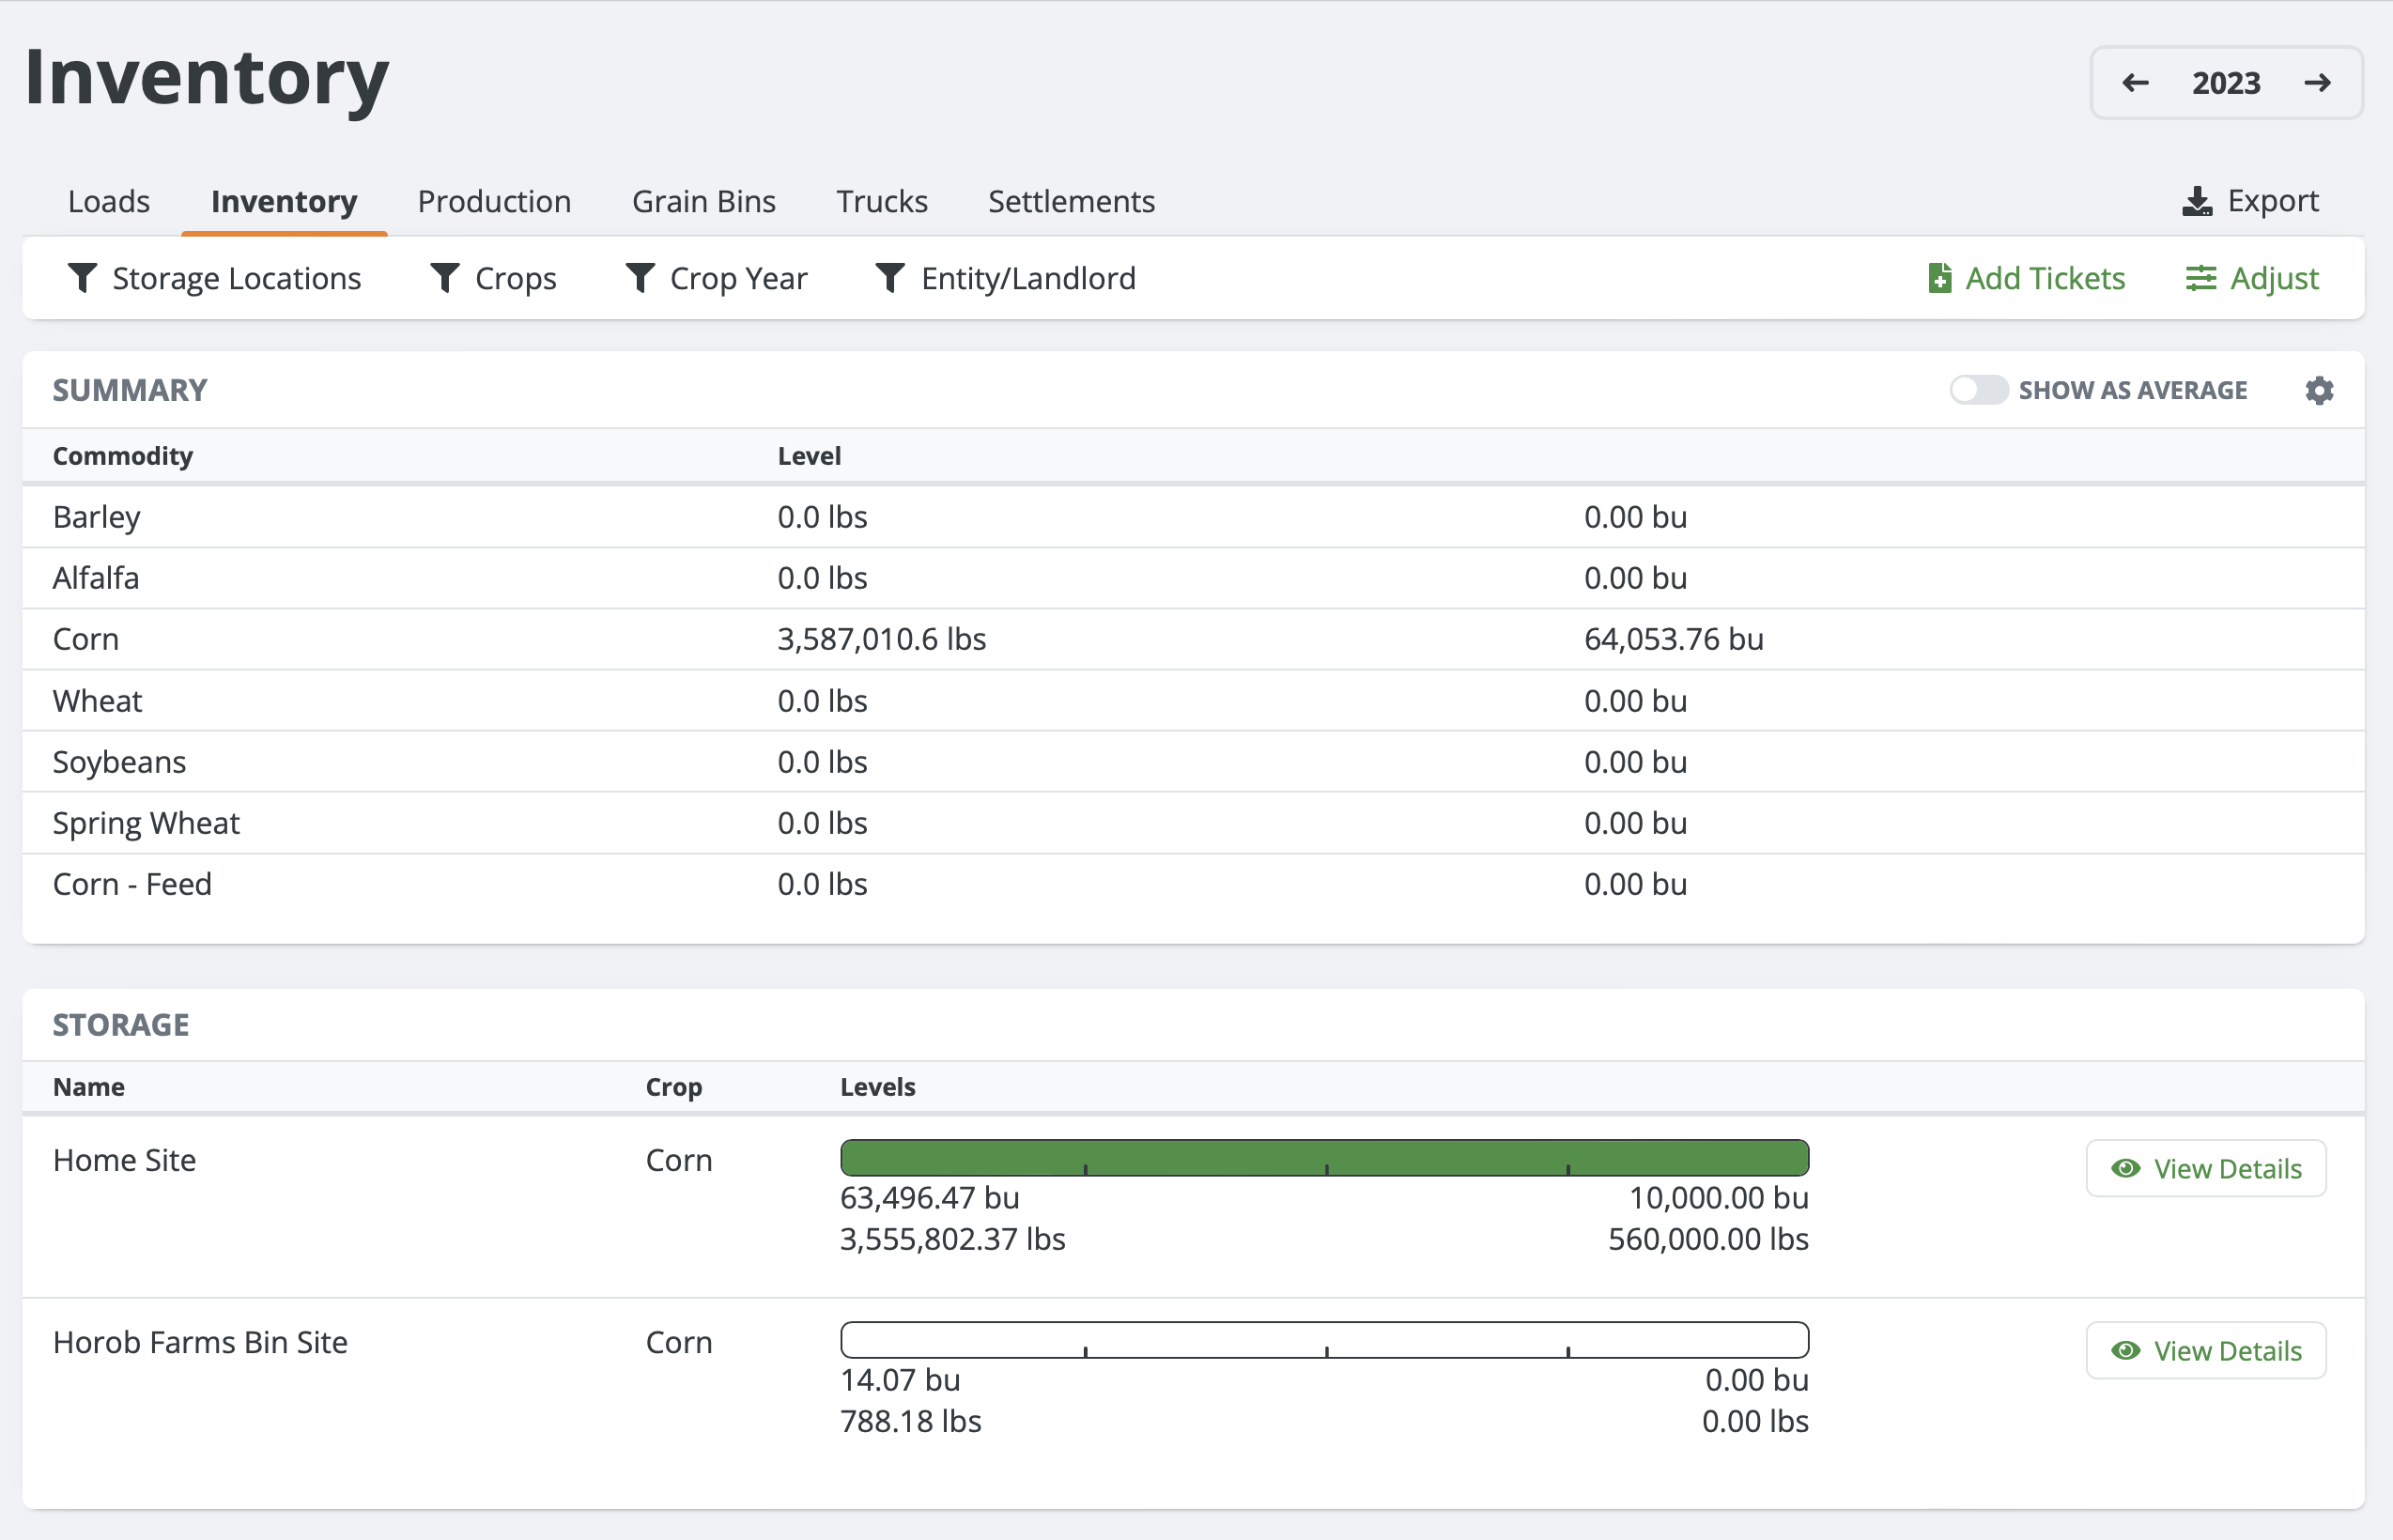
Task: Select the Corn row in summary
Action: (86, 639)
